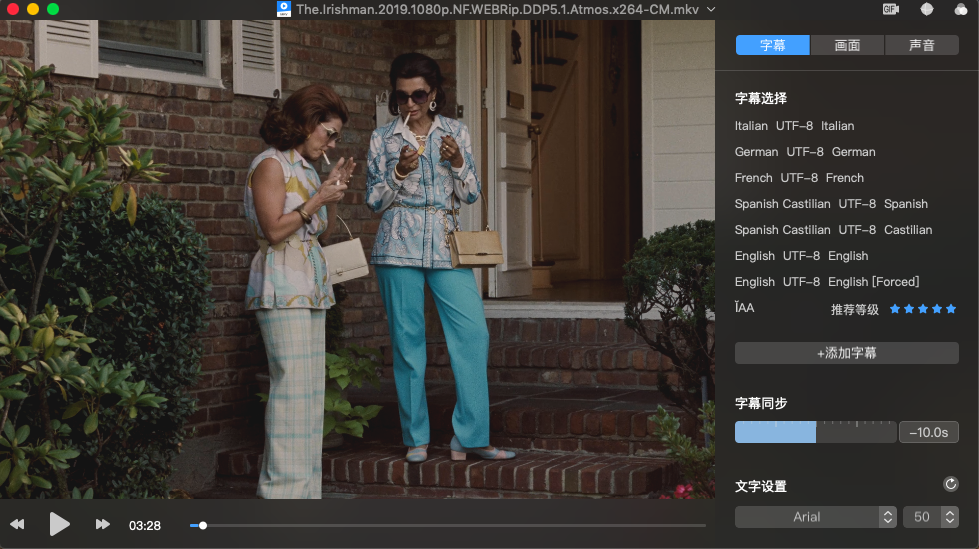Select the 字幕 tab
The image size is (979, 549).
coord(772,45)
